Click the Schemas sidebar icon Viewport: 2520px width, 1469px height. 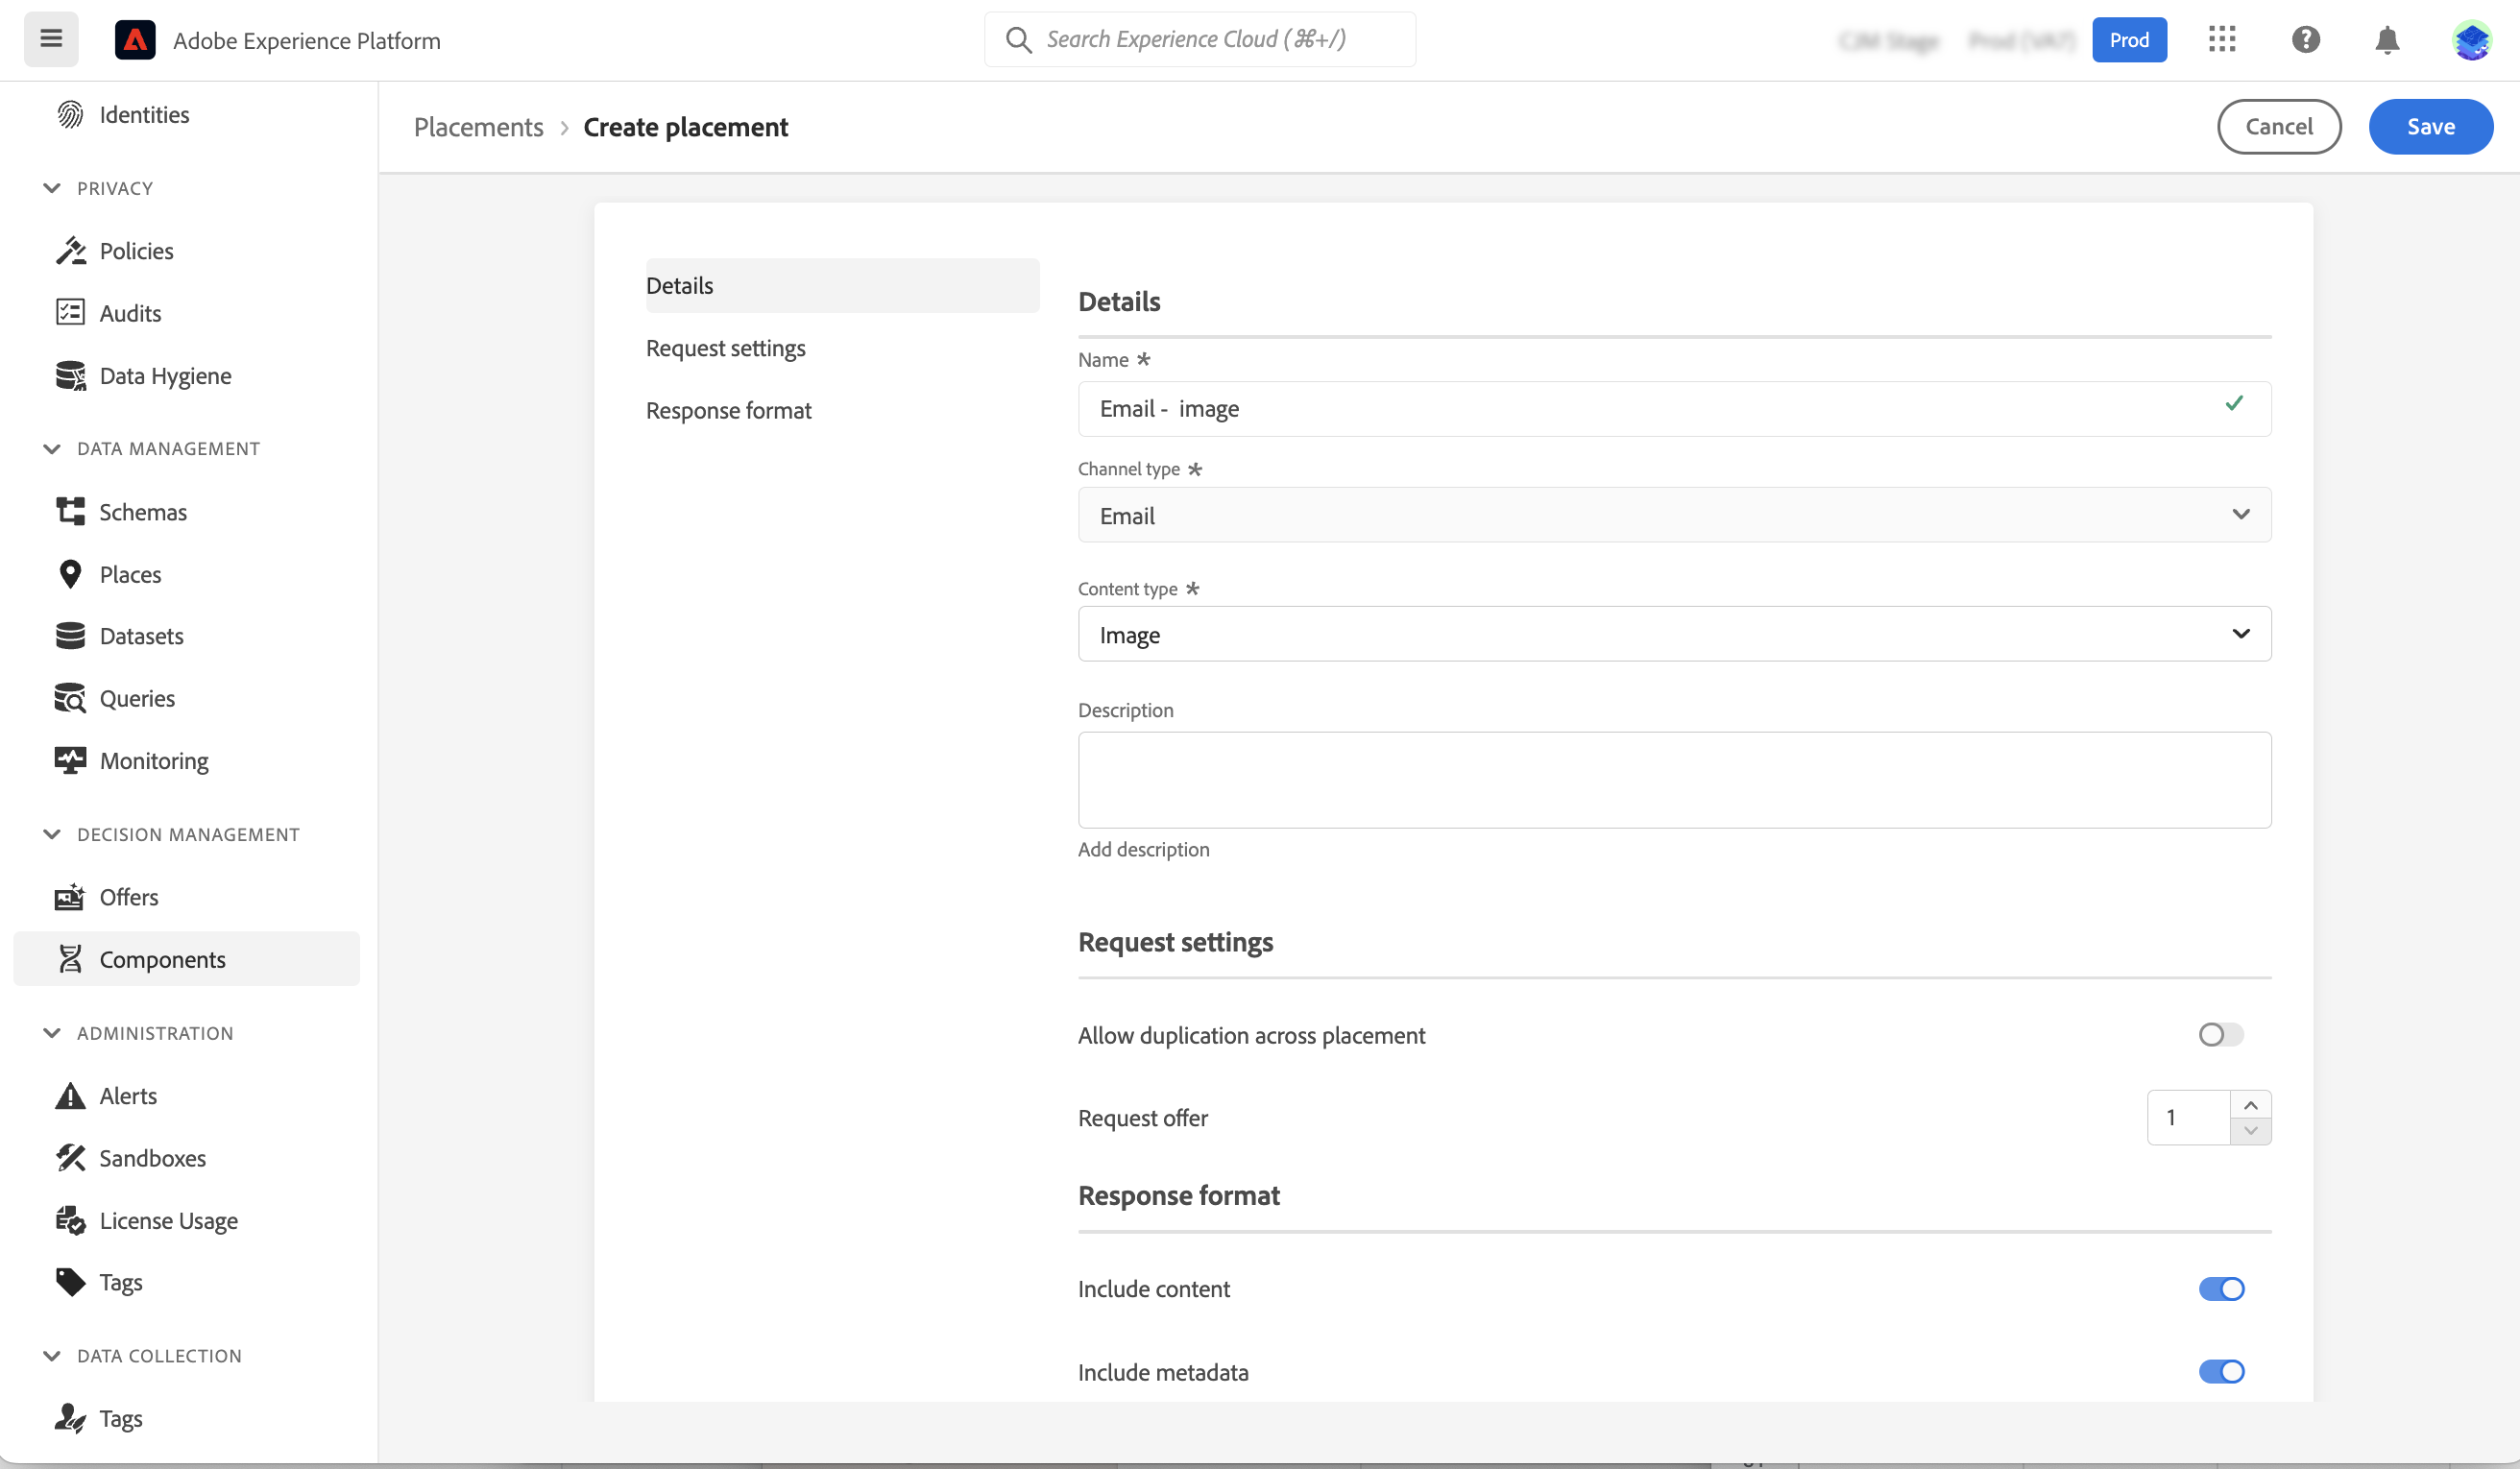(70, 511)
